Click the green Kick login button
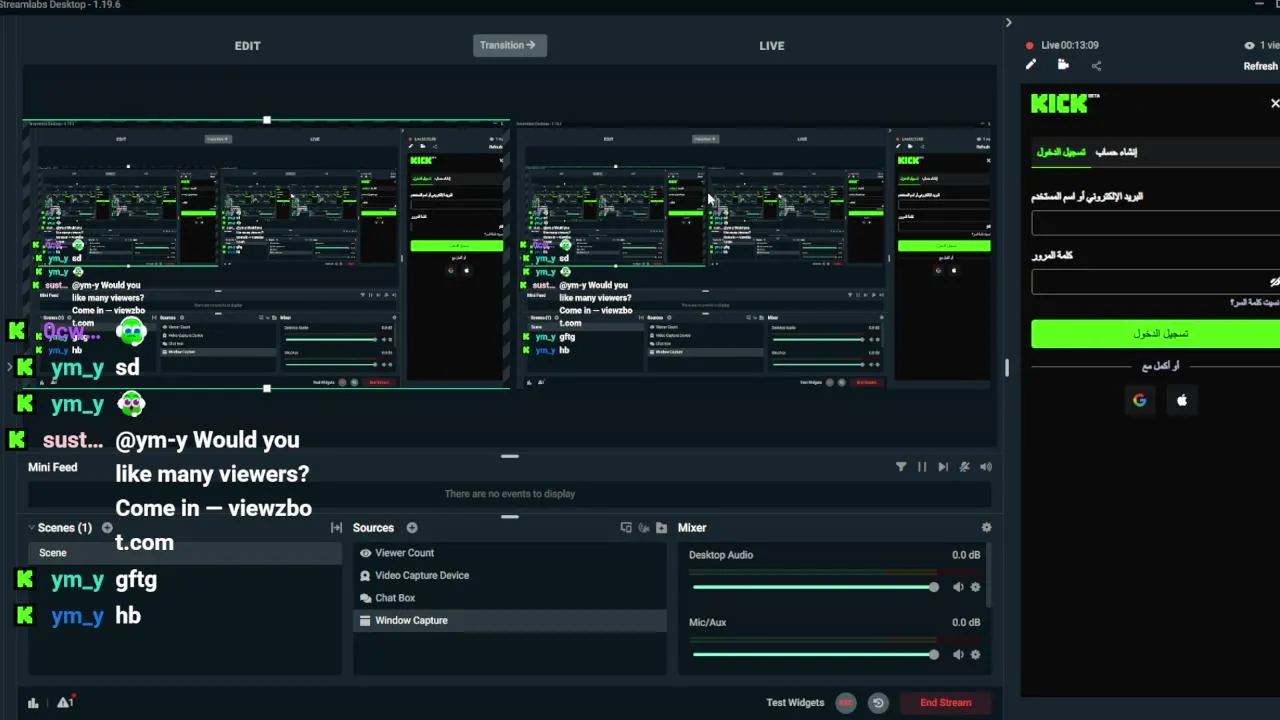The image size is (1280, 720). click(x=1156, y=334)
